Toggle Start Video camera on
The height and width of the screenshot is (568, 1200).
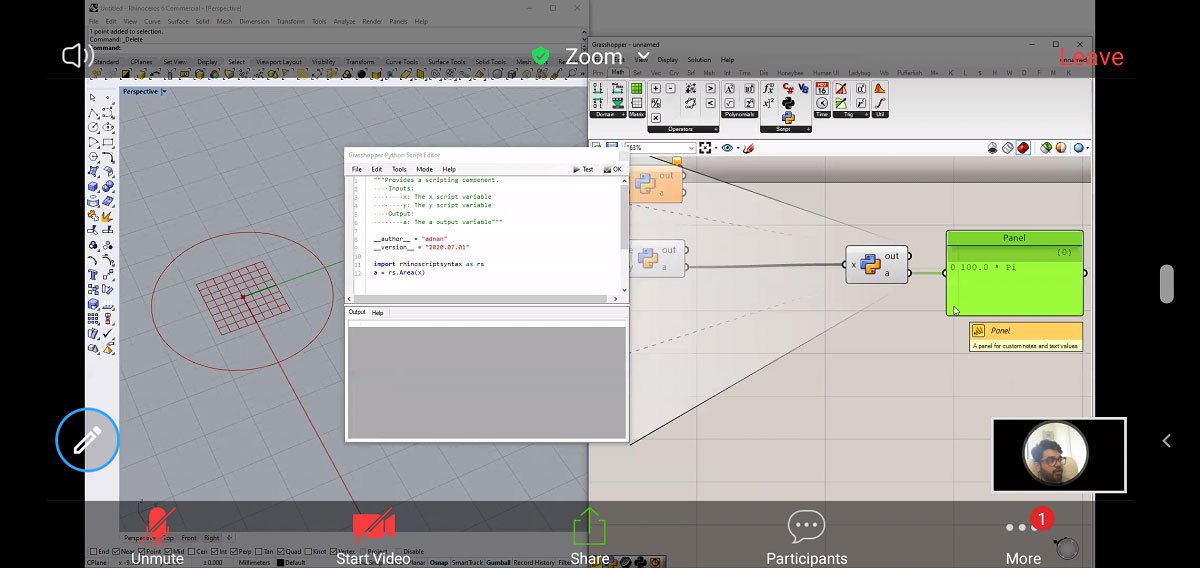373,535
